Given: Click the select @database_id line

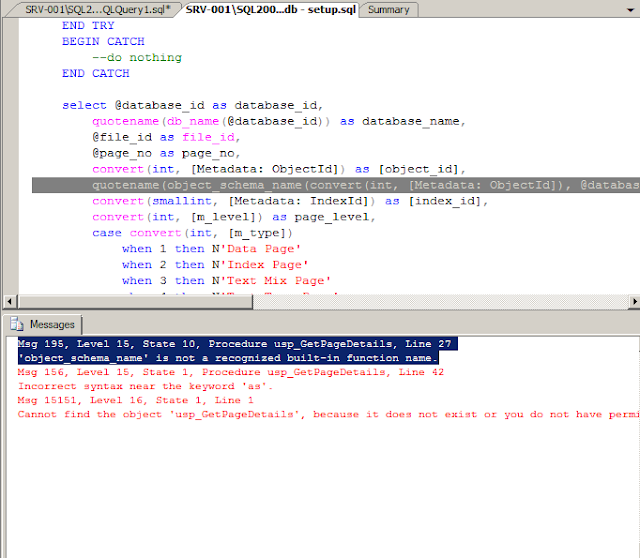Looking at the screenshot, I should 193,105.
